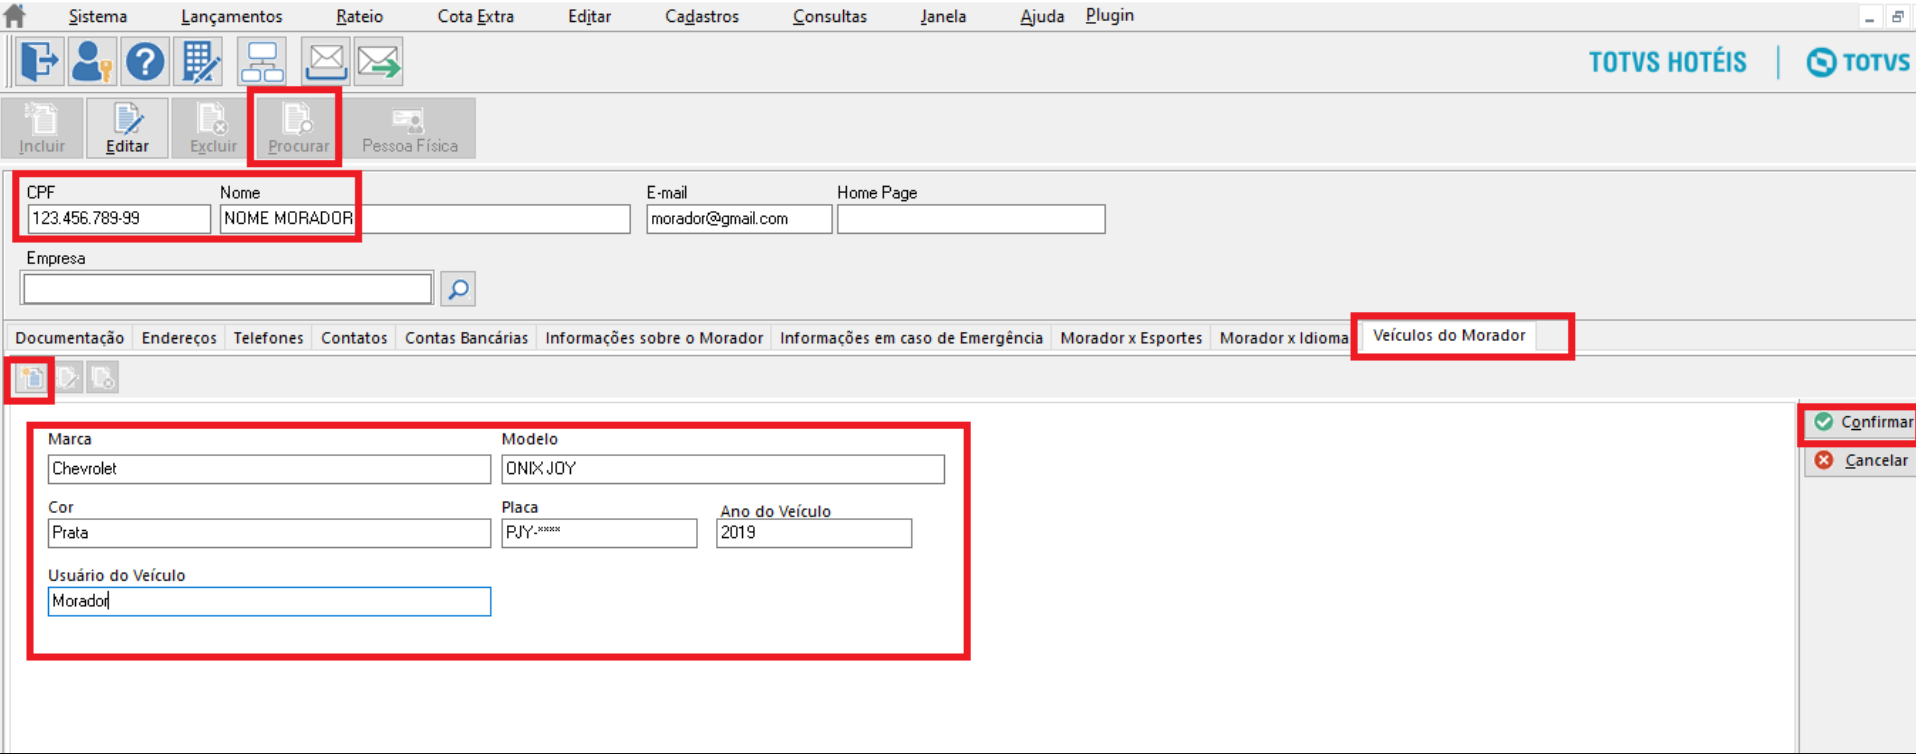
Task: Switch to the Contatos tab
Action: coord(354,338)
